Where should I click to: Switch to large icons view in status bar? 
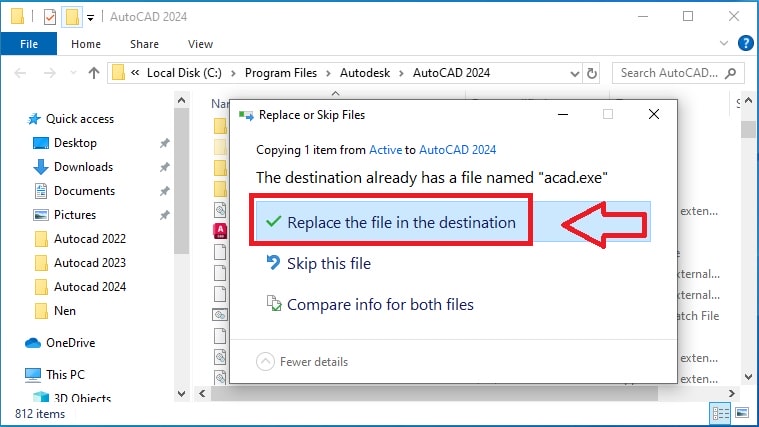point(742,413)
